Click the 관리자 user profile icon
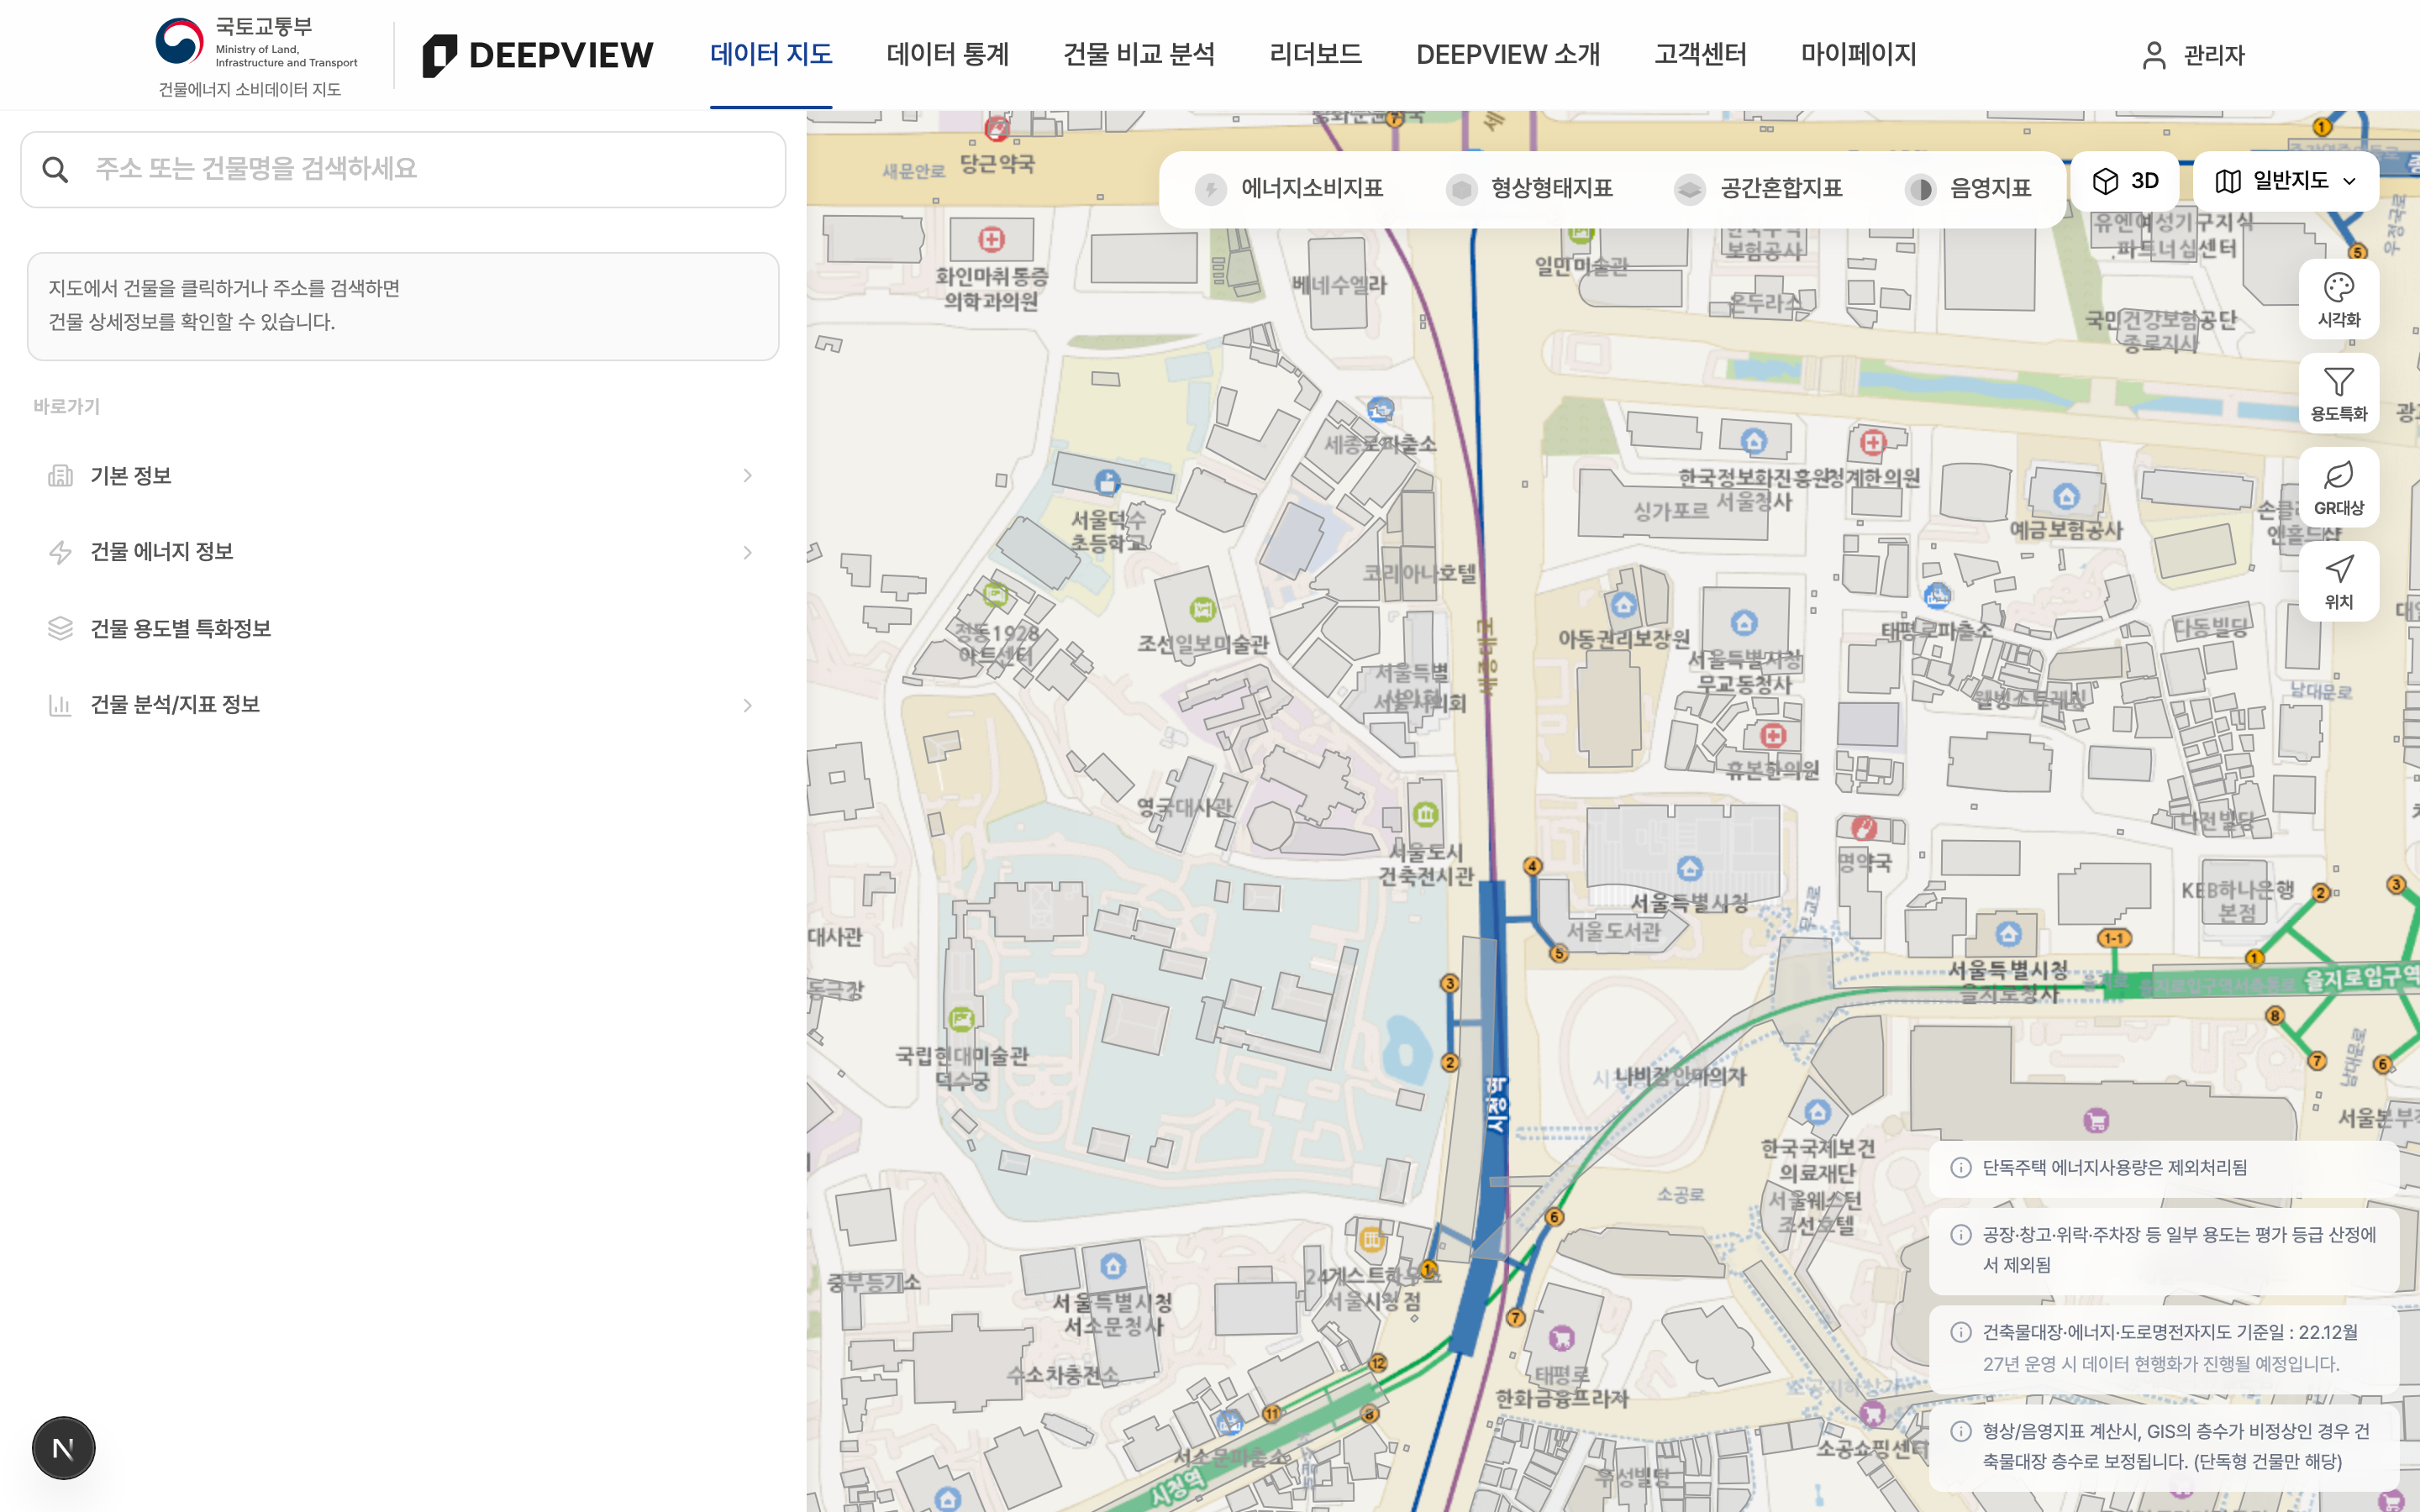 click(2154, 55)
